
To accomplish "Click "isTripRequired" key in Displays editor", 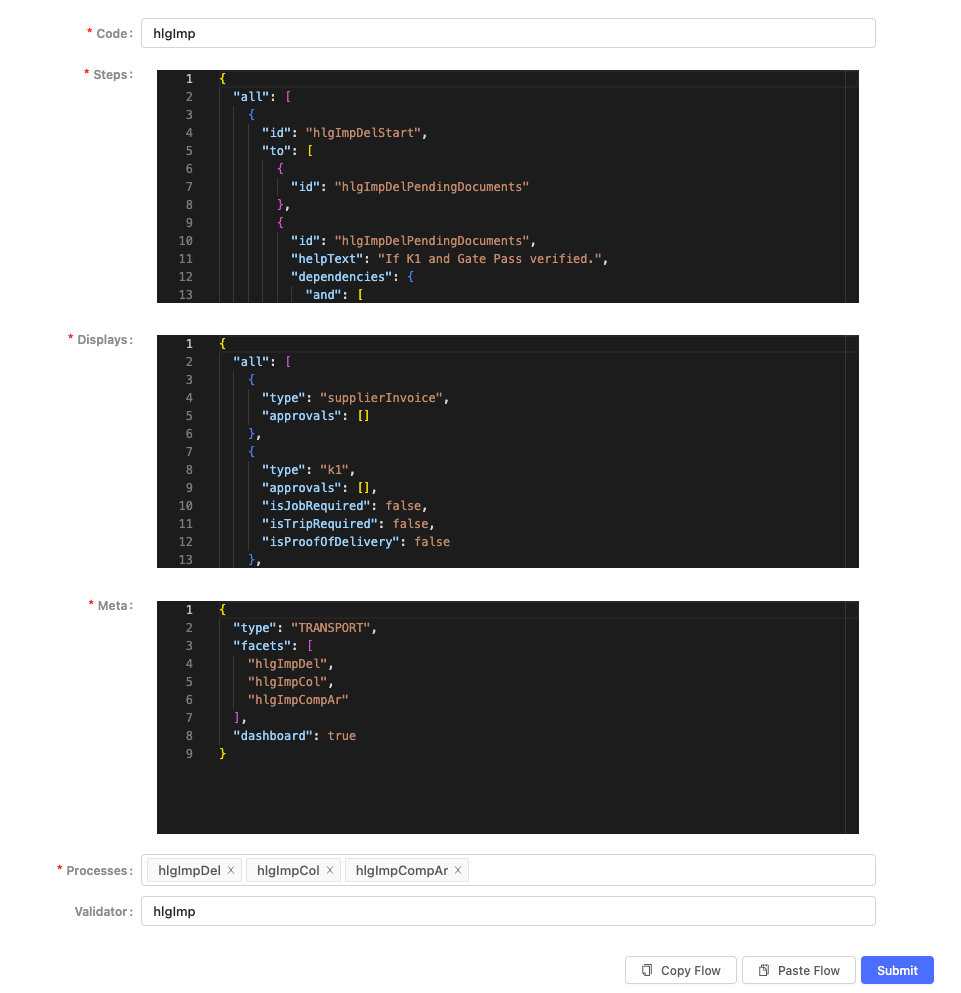I will pos(320,524).
